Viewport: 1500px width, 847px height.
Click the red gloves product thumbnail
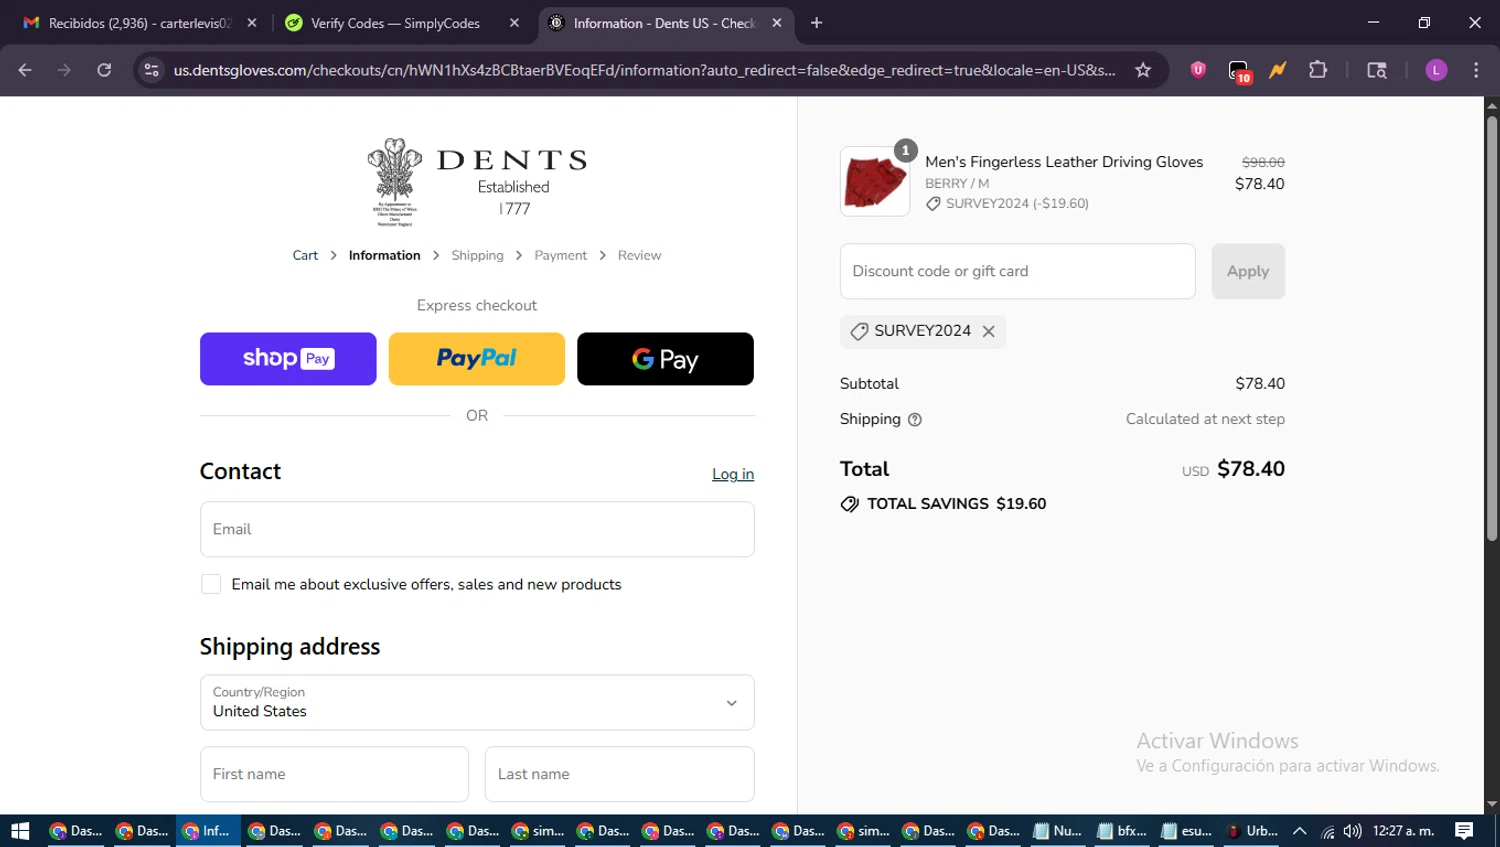875,182
